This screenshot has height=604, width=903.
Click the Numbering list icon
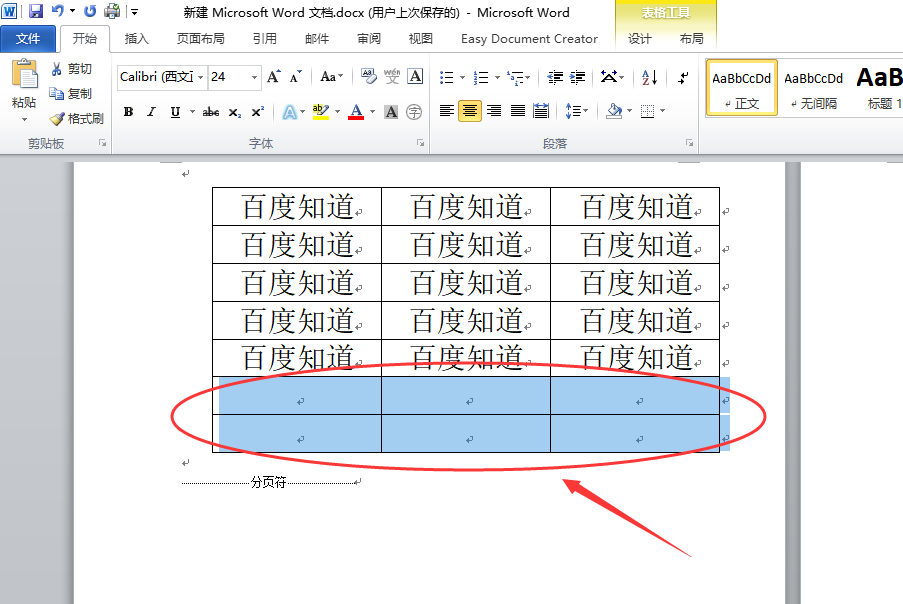[x=481, y=77]
